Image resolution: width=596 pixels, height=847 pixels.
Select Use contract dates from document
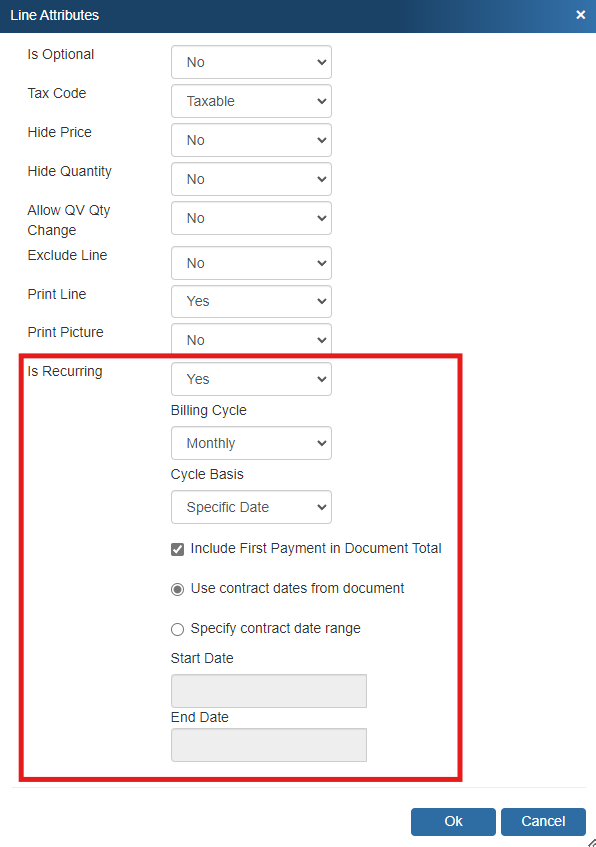(x=177, y=589)
